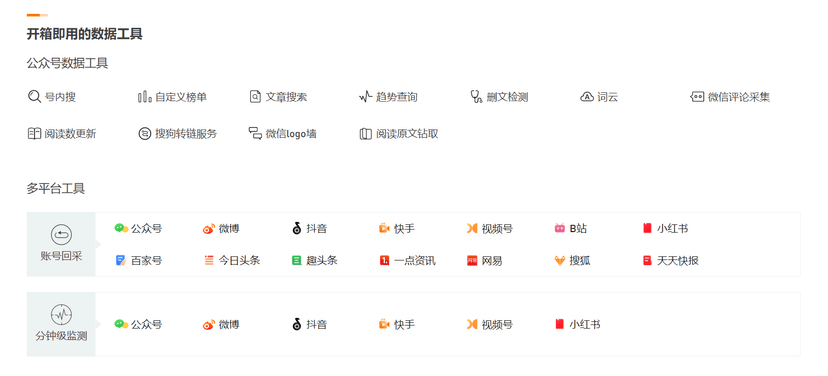Click 搜狐 fox icon
This screenshot has width=828, height=376.
[x=560, y=260]
